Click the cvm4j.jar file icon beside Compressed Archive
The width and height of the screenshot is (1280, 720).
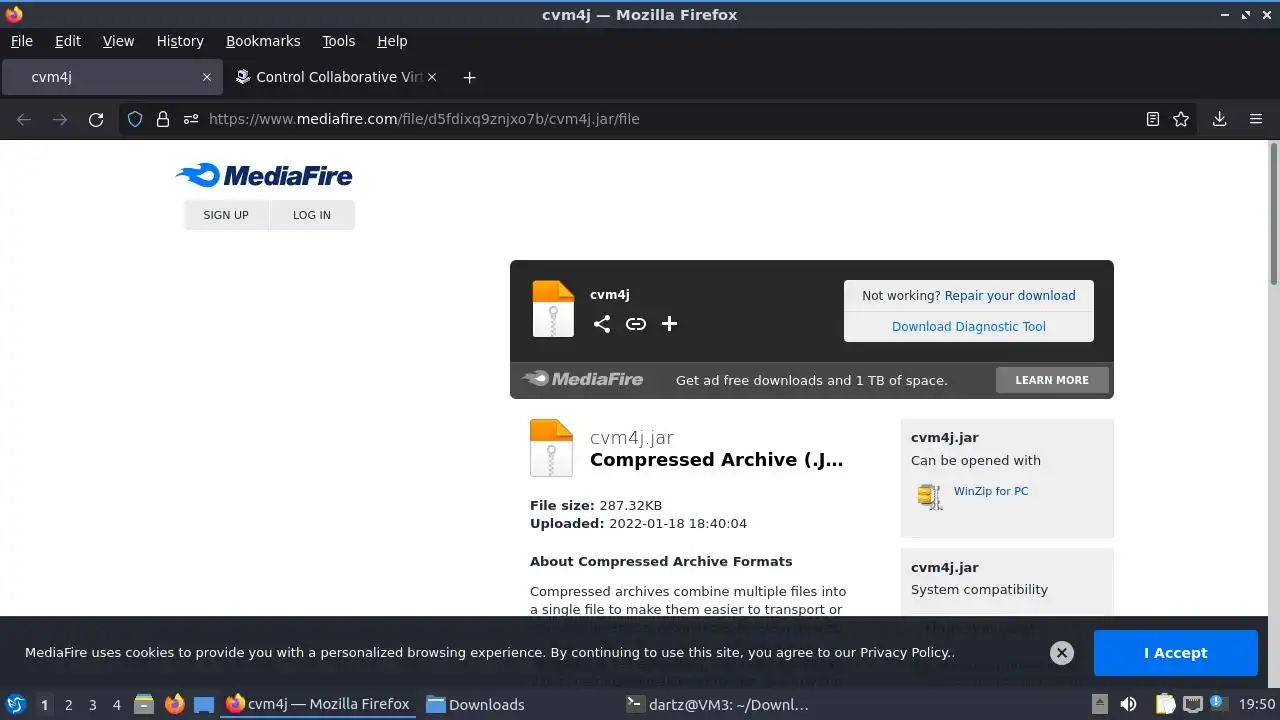click(551, 448)
